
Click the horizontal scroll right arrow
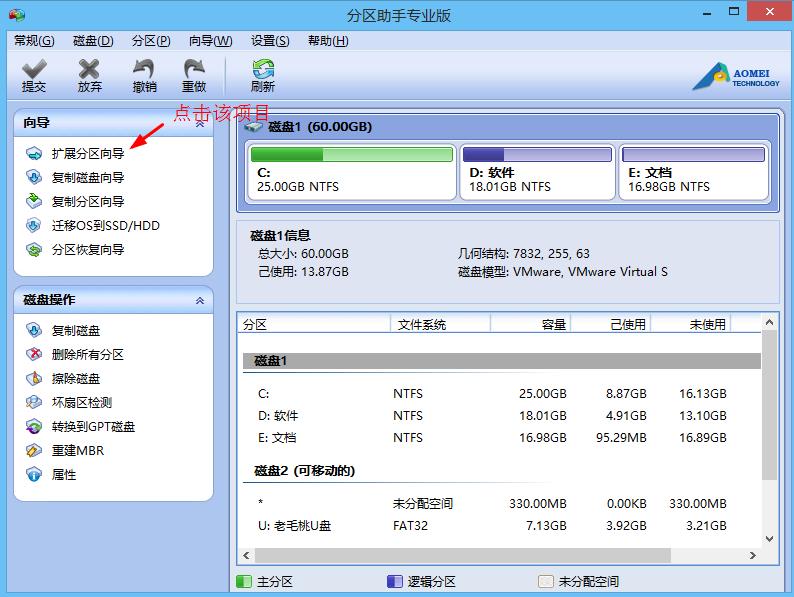click(x=753, y=555)
